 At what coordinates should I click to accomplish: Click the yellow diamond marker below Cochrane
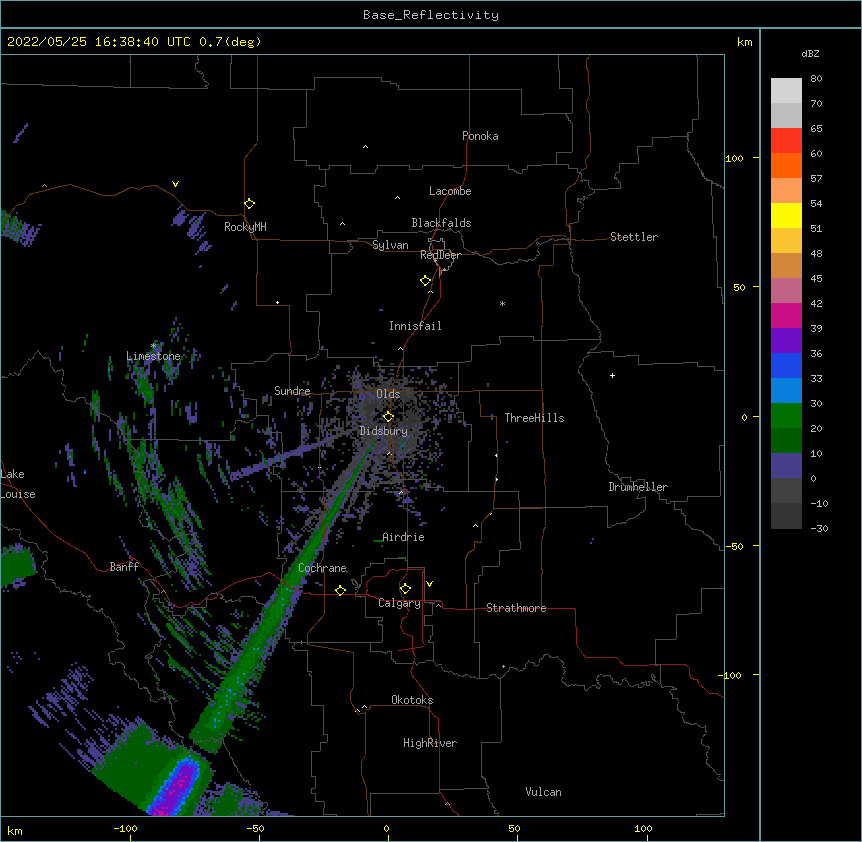pyautogui.click(x=340, y=590)
